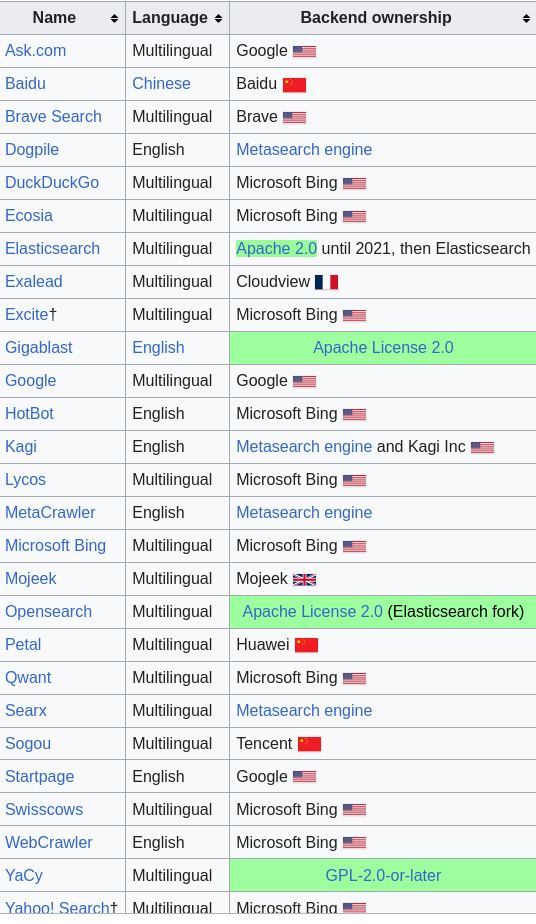Image resolution: width=536 pixels, height=924 pixels.
Task: Sort table by Name column arrows
Action: [x=114, y=19]
